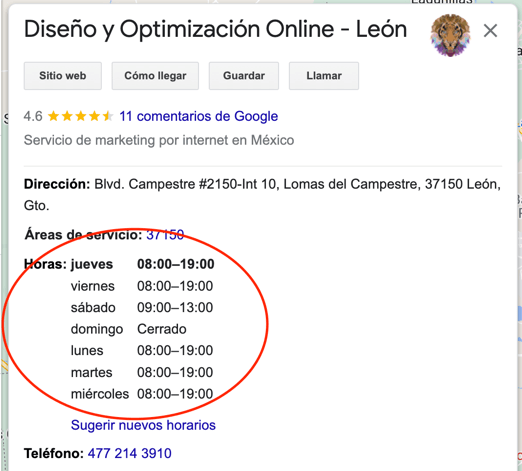Select the lunes hours row
522x471 pixels.
click(142, 351)
